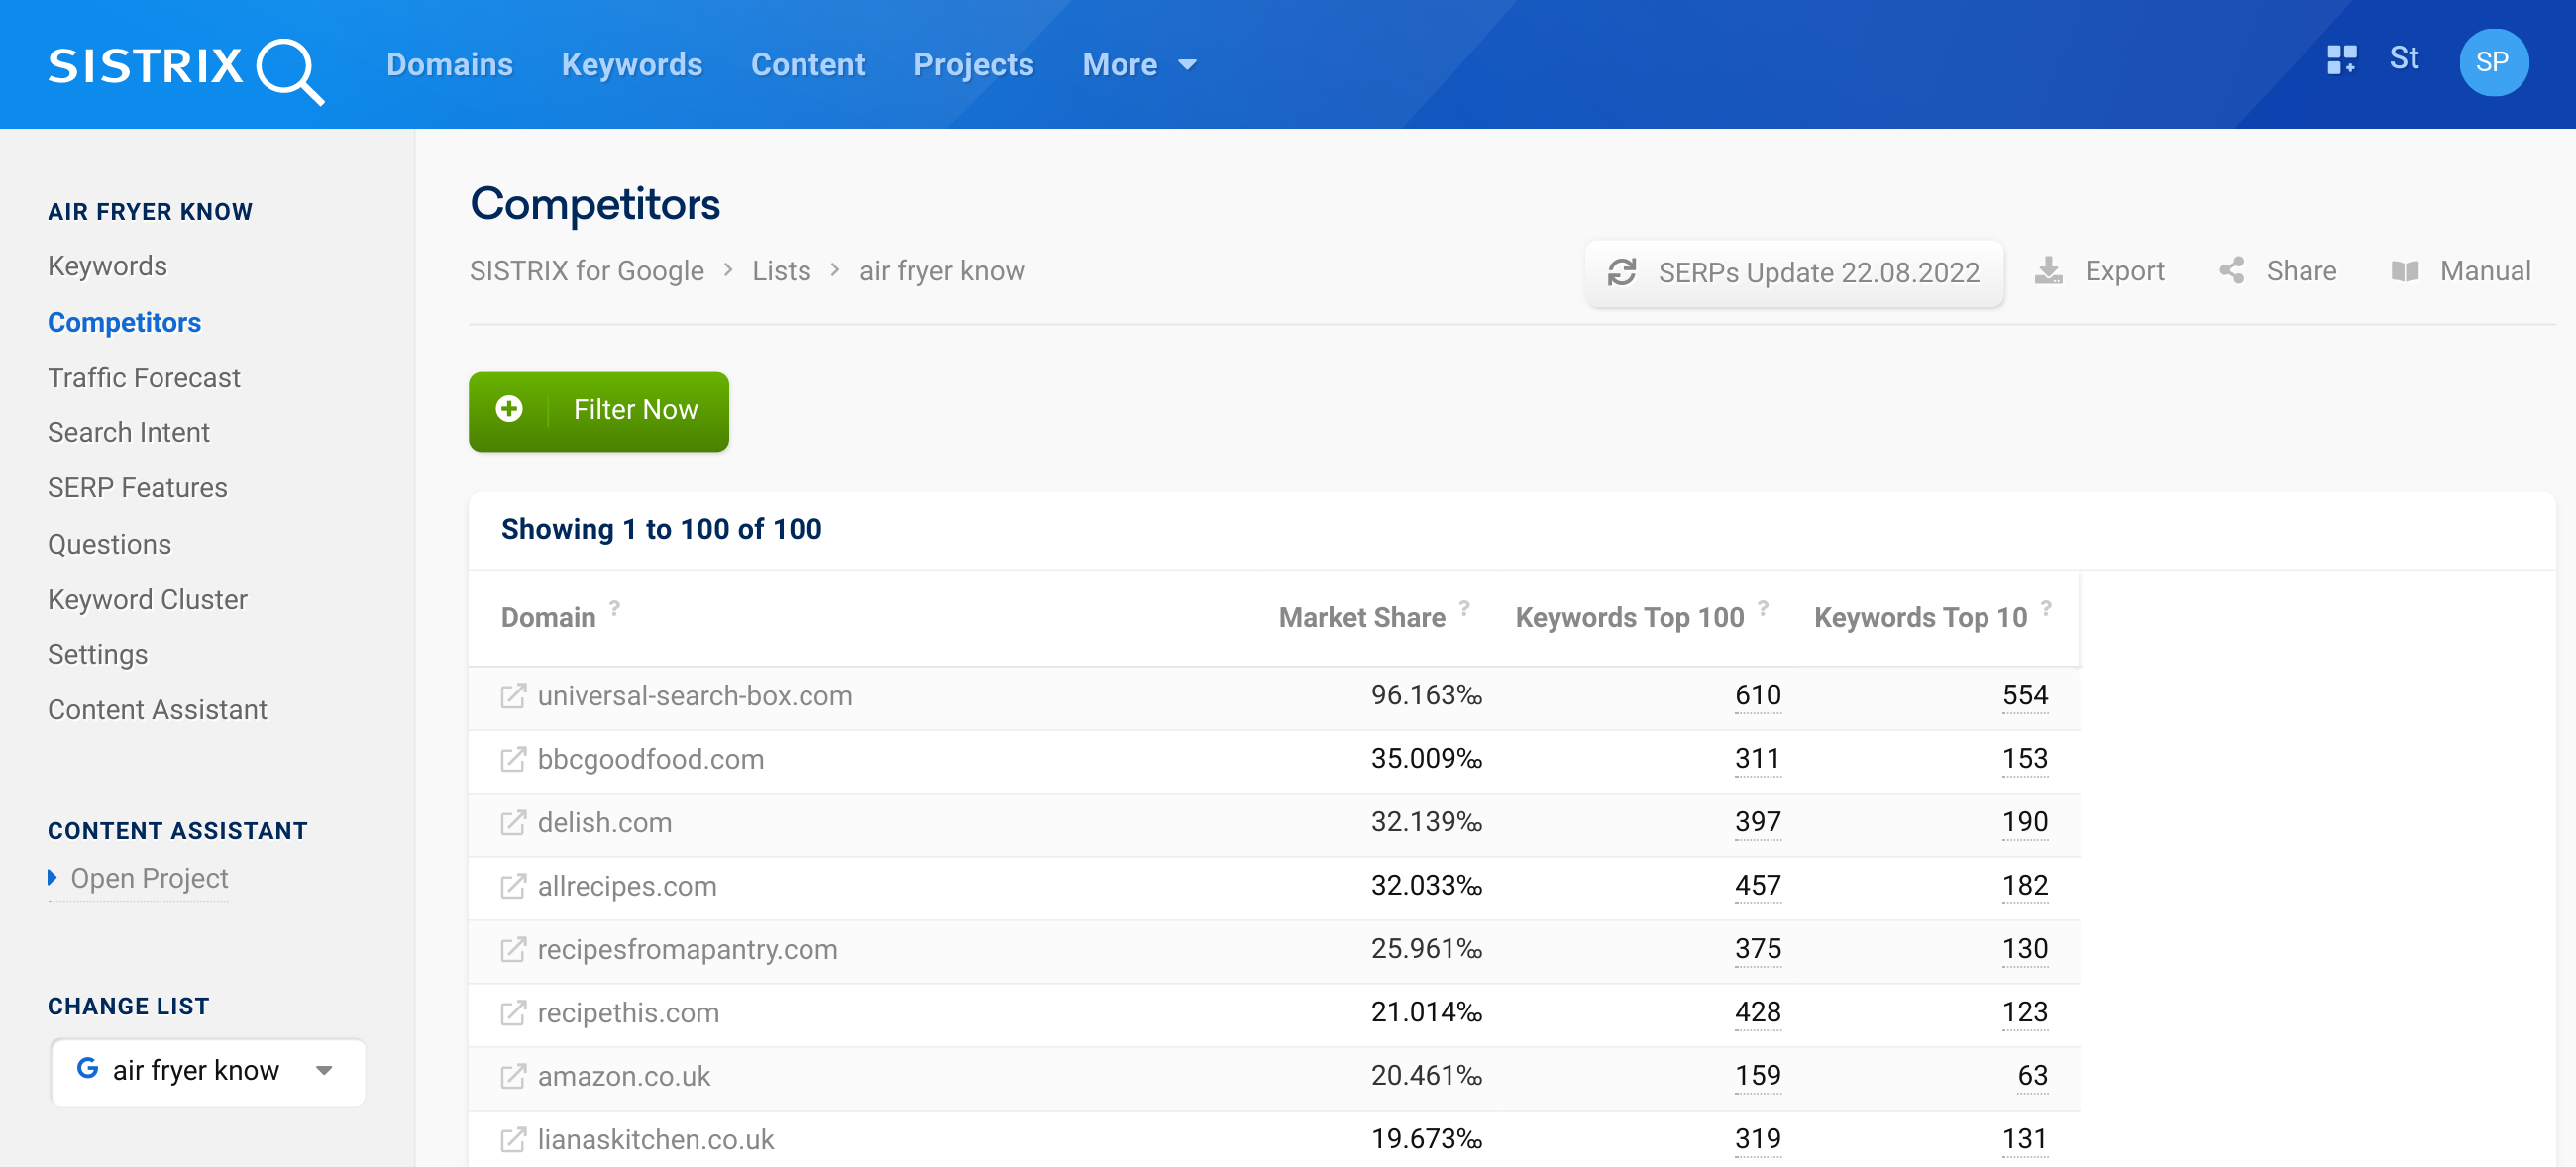Click Top 100 value 375 for recipesfromapantry.com
Viewport: 2576px width, 1167px height.
click(x=1757, y=948)
